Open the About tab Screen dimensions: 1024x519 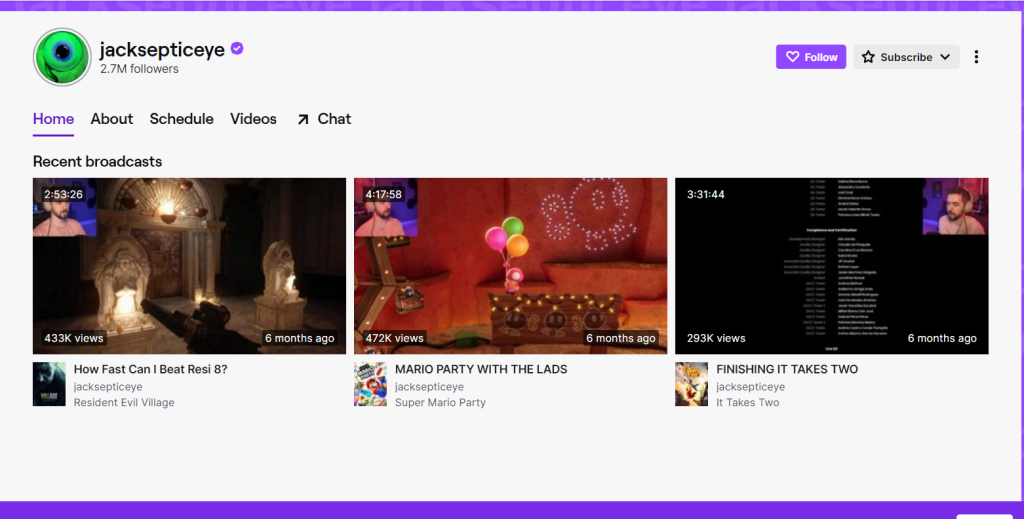[112, 119]
